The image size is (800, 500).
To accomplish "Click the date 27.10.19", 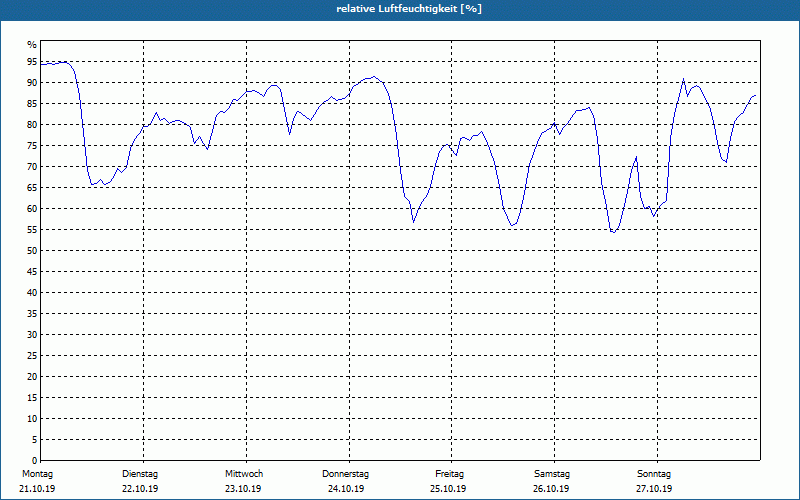I will click(654, 489).
